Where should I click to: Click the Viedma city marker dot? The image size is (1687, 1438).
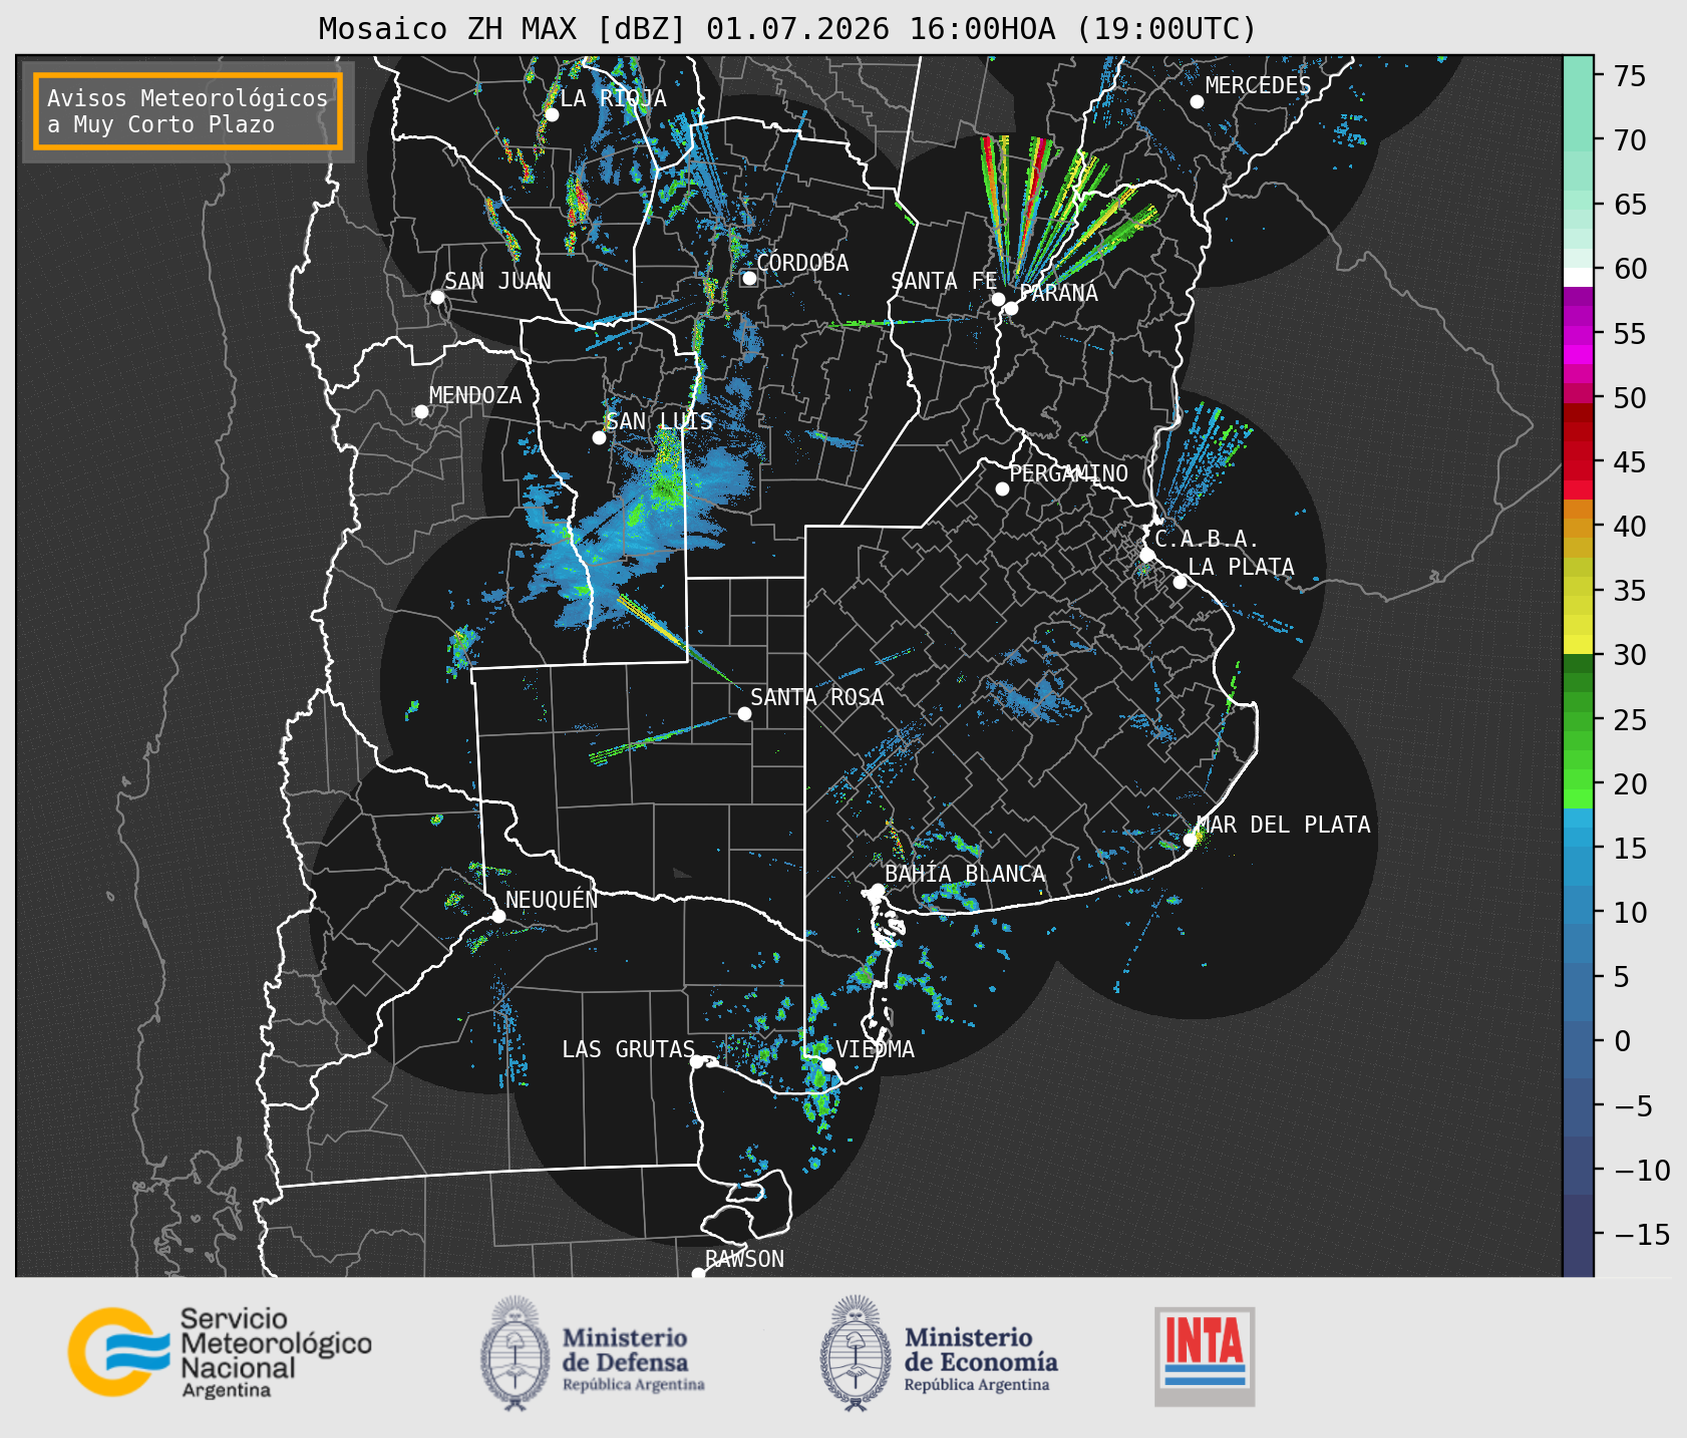pos(828,1064)
